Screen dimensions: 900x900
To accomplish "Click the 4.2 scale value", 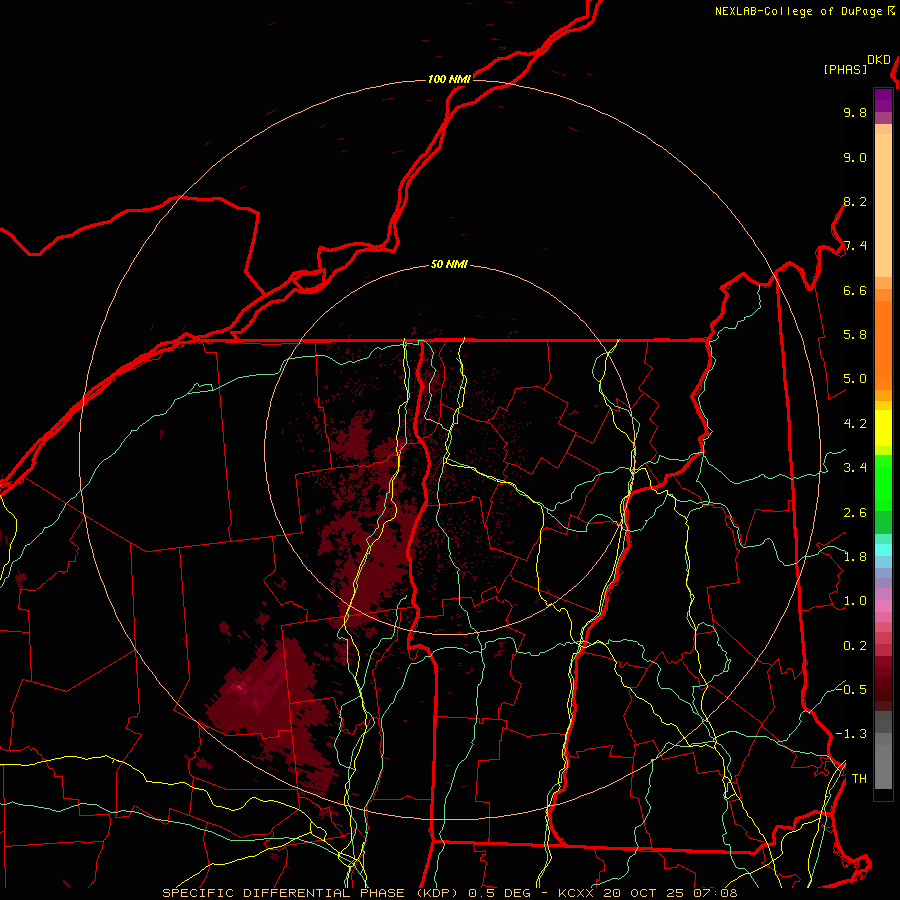I will click(x=855, y=424).
